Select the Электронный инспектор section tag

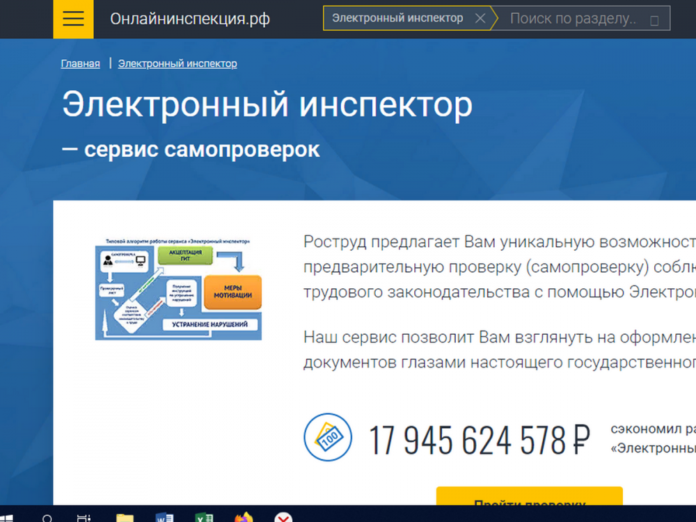pyautogui.click(x=397, y=18)
